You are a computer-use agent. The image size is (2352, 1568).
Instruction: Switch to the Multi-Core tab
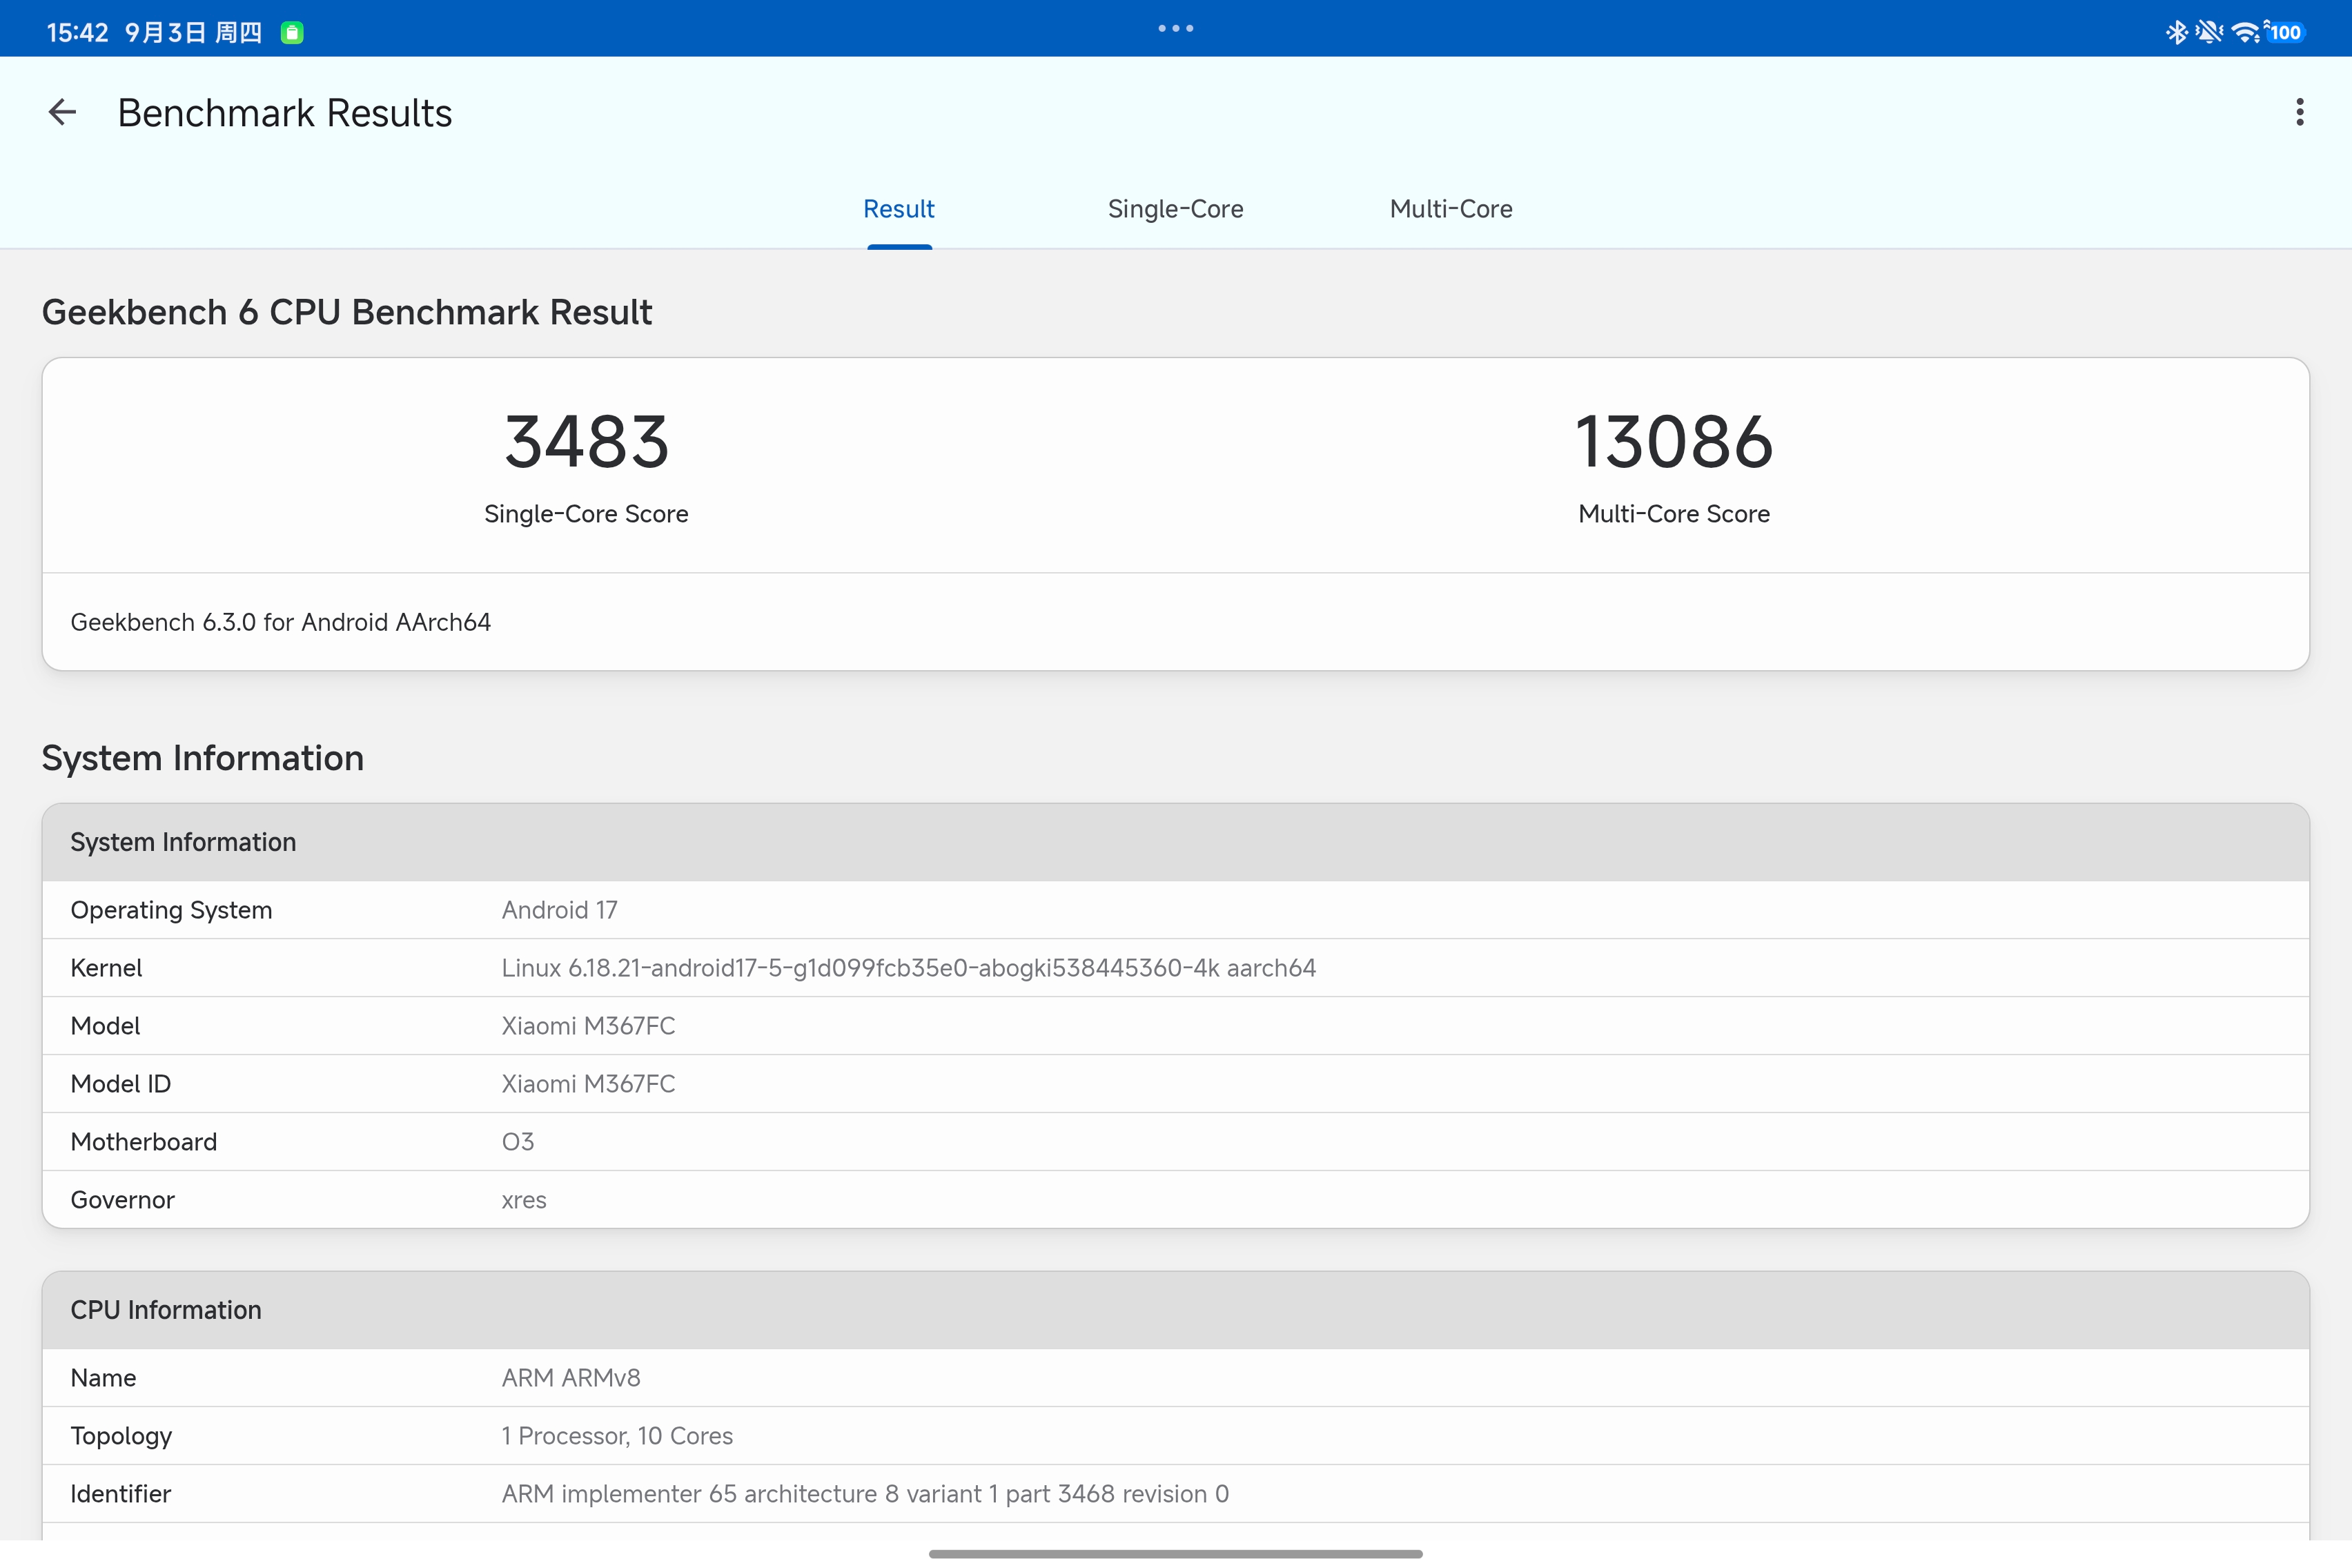pyautogui.click(x=1451, y=209)
